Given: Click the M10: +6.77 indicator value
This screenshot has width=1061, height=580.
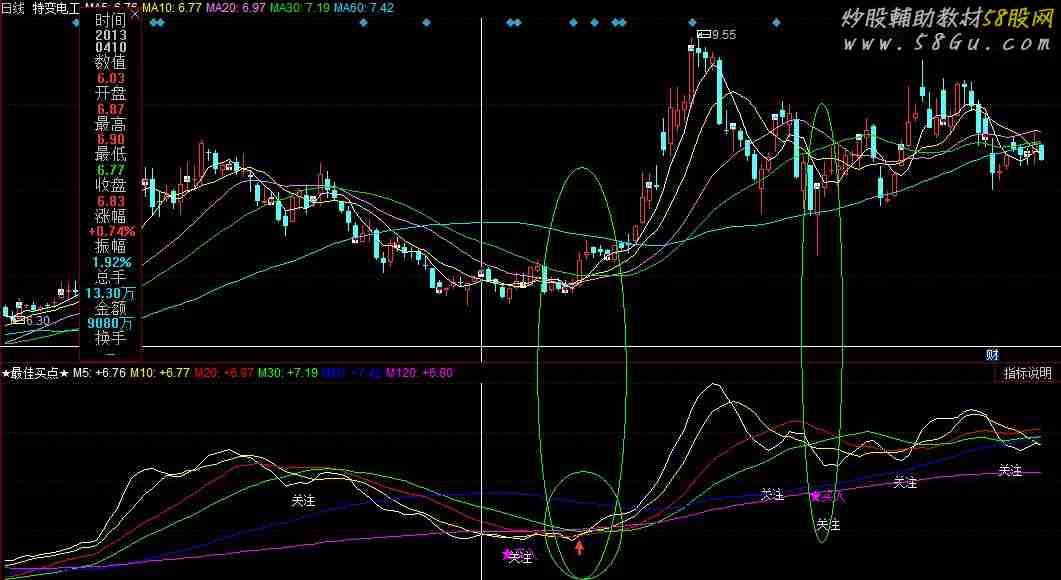Looking at the screenshot, I should 160,372.
